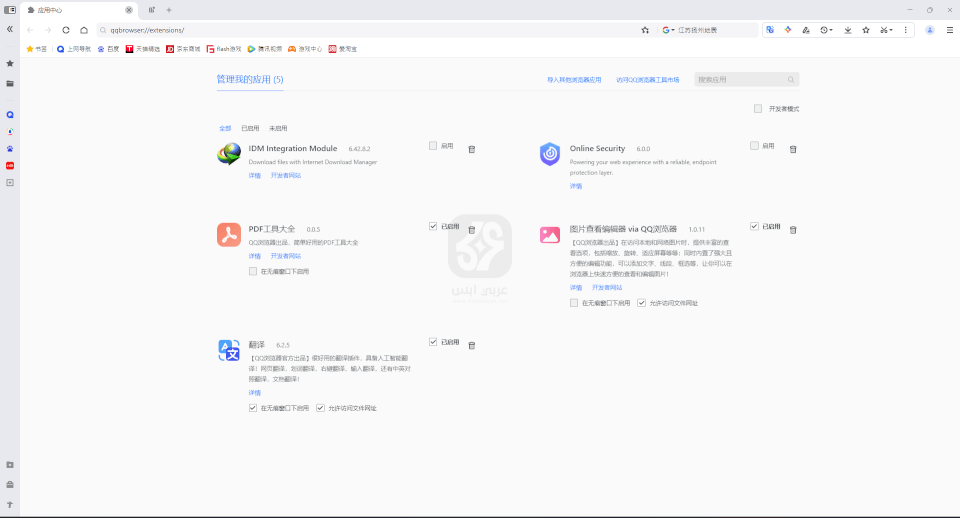
Task: Open the 百度 bookmark
Action: [x=108, y=49]
